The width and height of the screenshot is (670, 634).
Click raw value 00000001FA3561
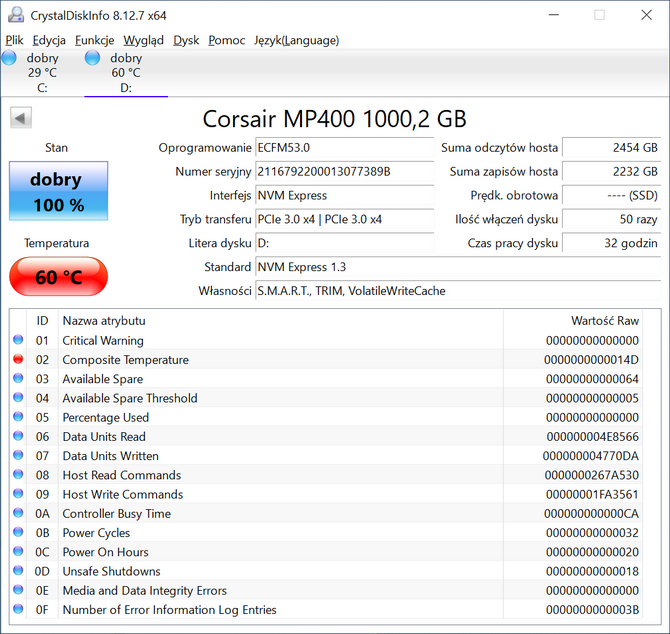pos(592,494)
